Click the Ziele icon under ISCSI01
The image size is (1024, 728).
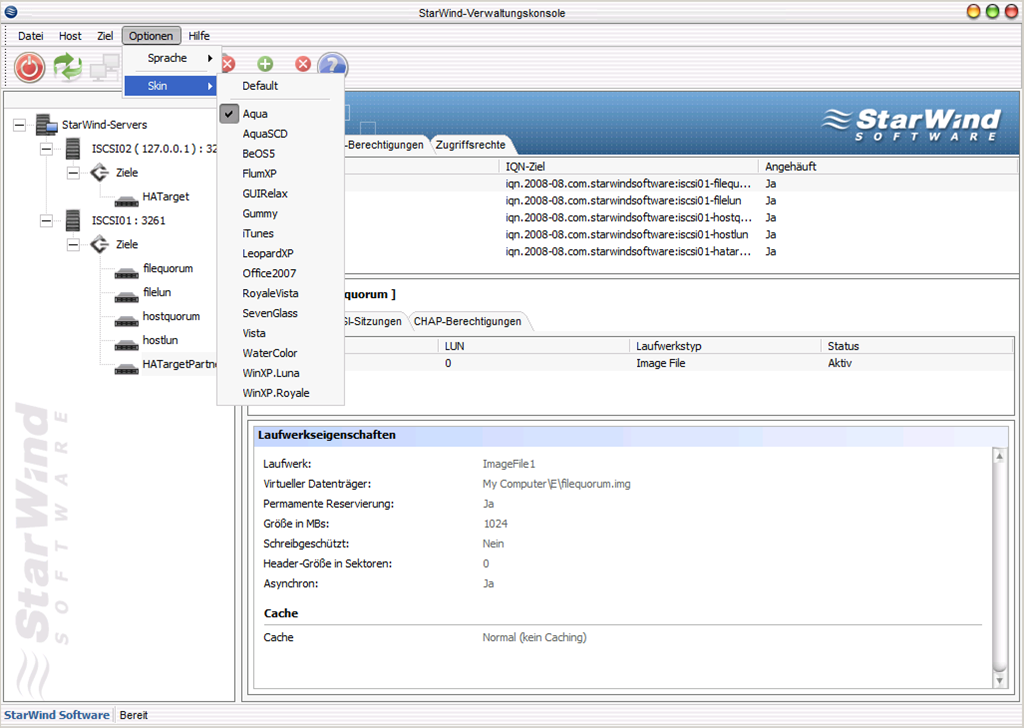click(x=99, y=244)
